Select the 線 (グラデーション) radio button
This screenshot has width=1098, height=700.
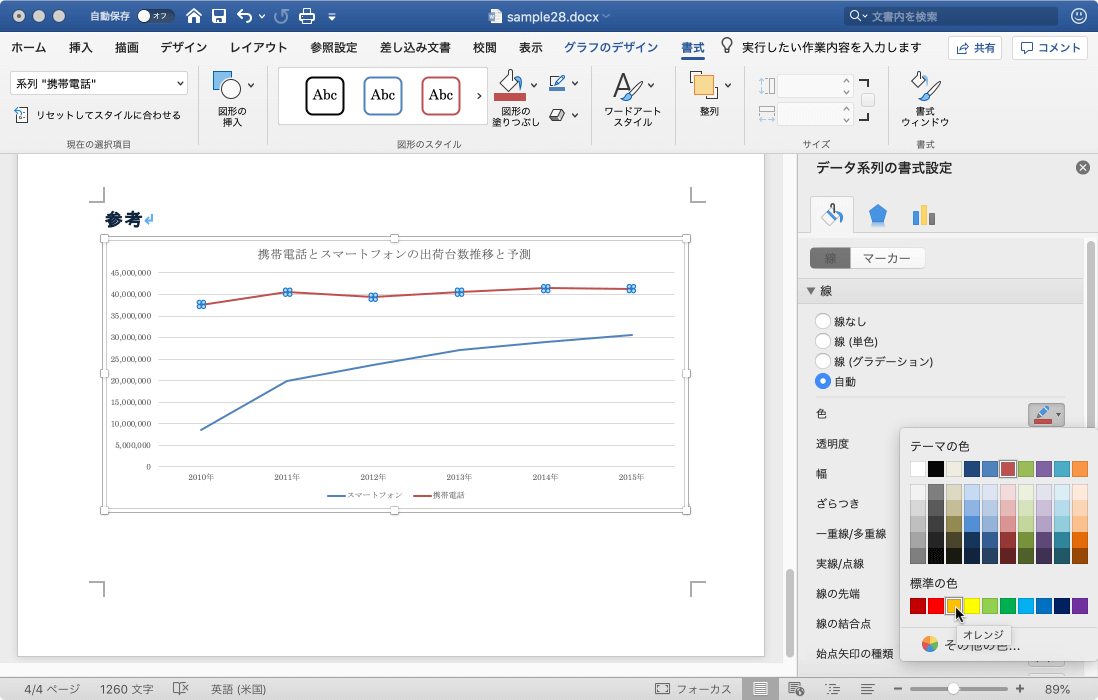tap(823, 361)
